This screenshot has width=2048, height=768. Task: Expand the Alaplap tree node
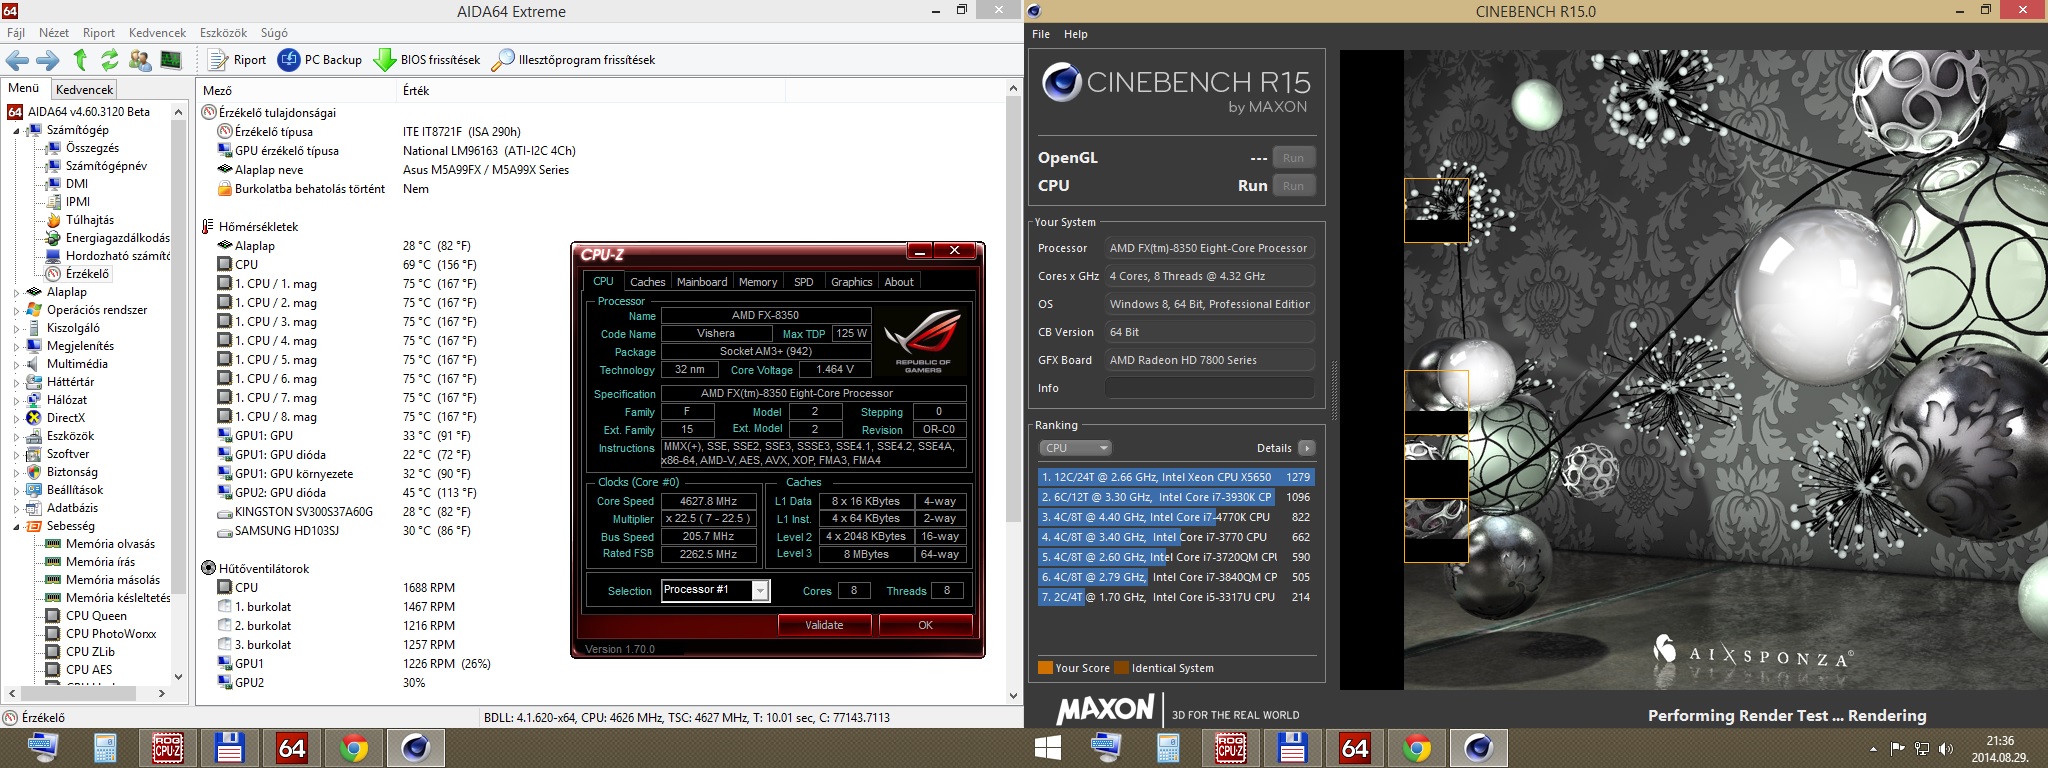16,292
